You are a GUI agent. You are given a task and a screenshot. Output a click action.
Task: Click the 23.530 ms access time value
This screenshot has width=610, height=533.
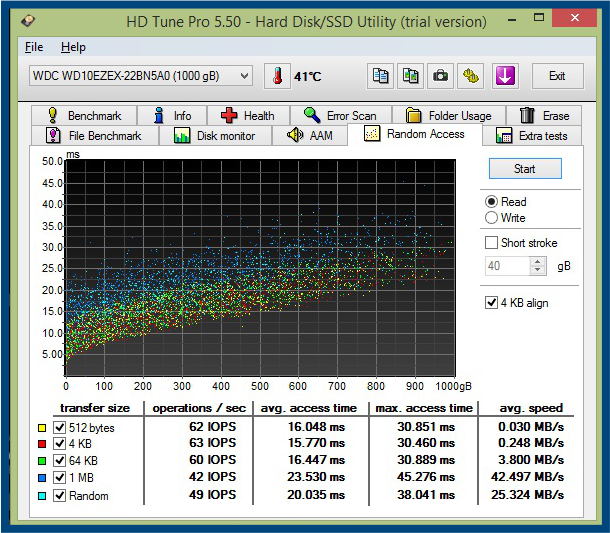[x=316, y=477]
